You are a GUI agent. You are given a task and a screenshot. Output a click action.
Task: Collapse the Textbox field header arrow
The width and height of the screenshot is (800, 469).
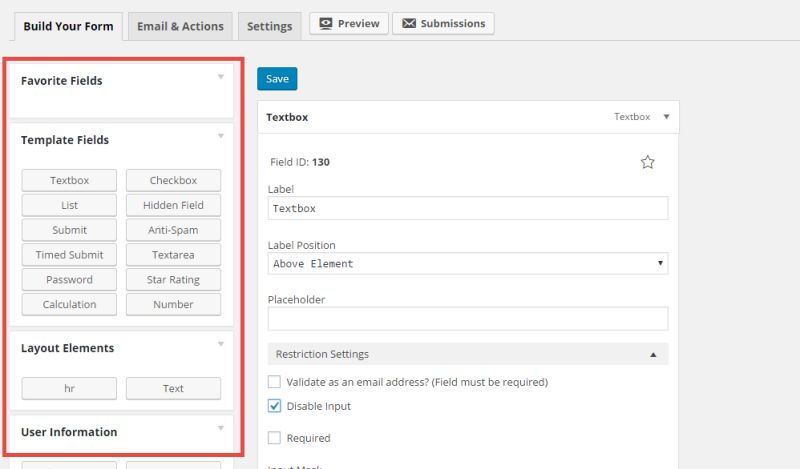point(666,117)
